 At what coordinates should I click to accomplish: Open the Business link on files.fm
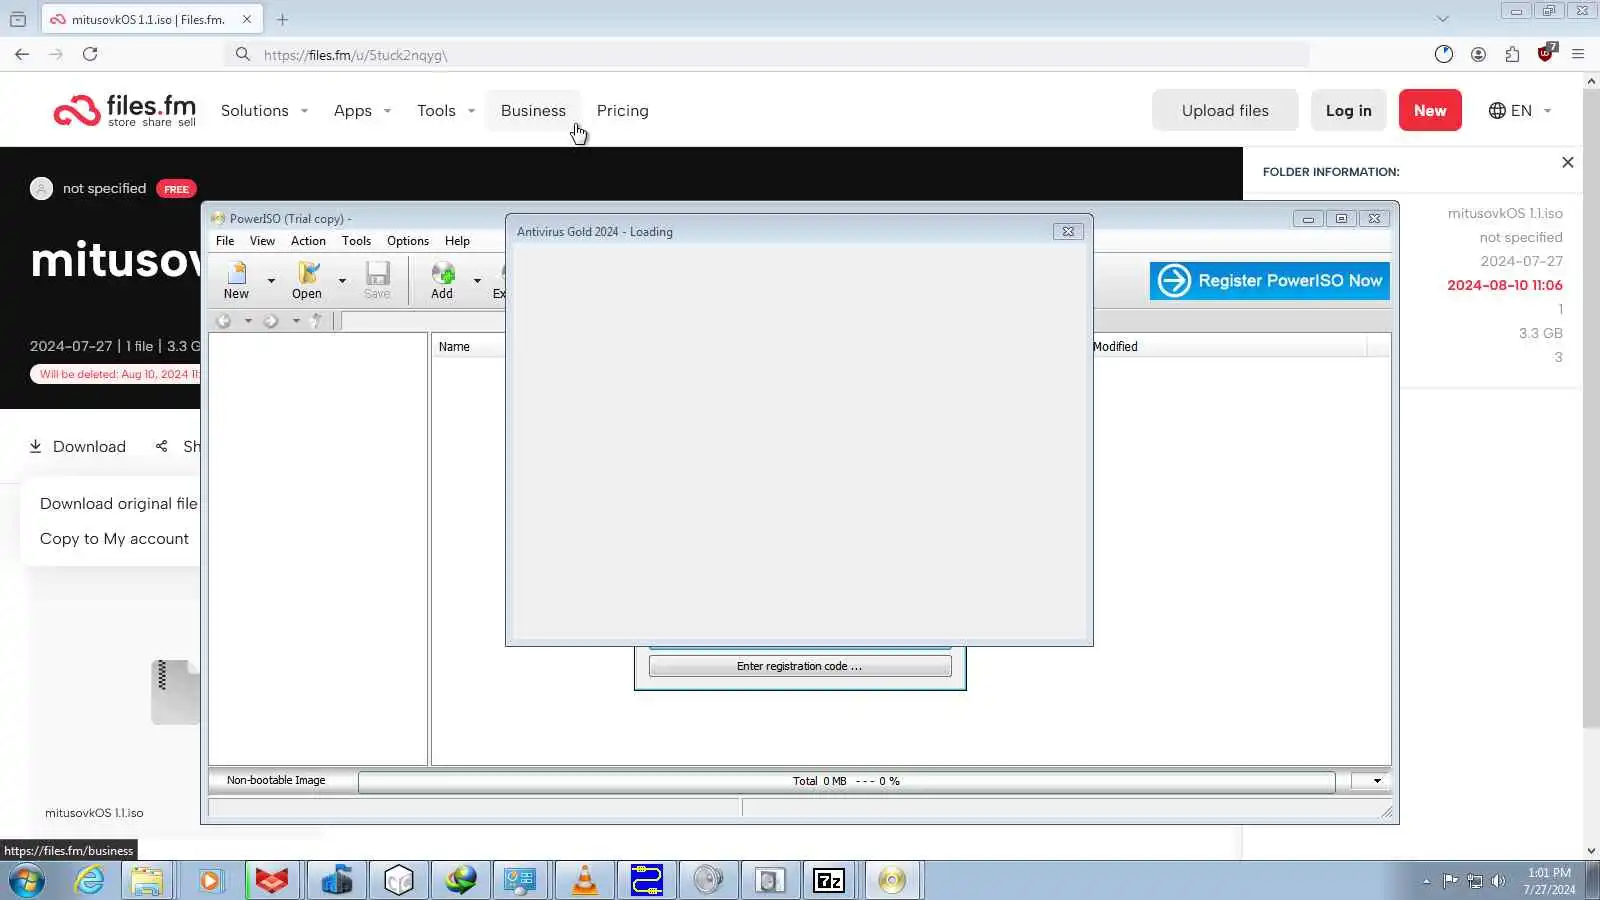[533, 111]
